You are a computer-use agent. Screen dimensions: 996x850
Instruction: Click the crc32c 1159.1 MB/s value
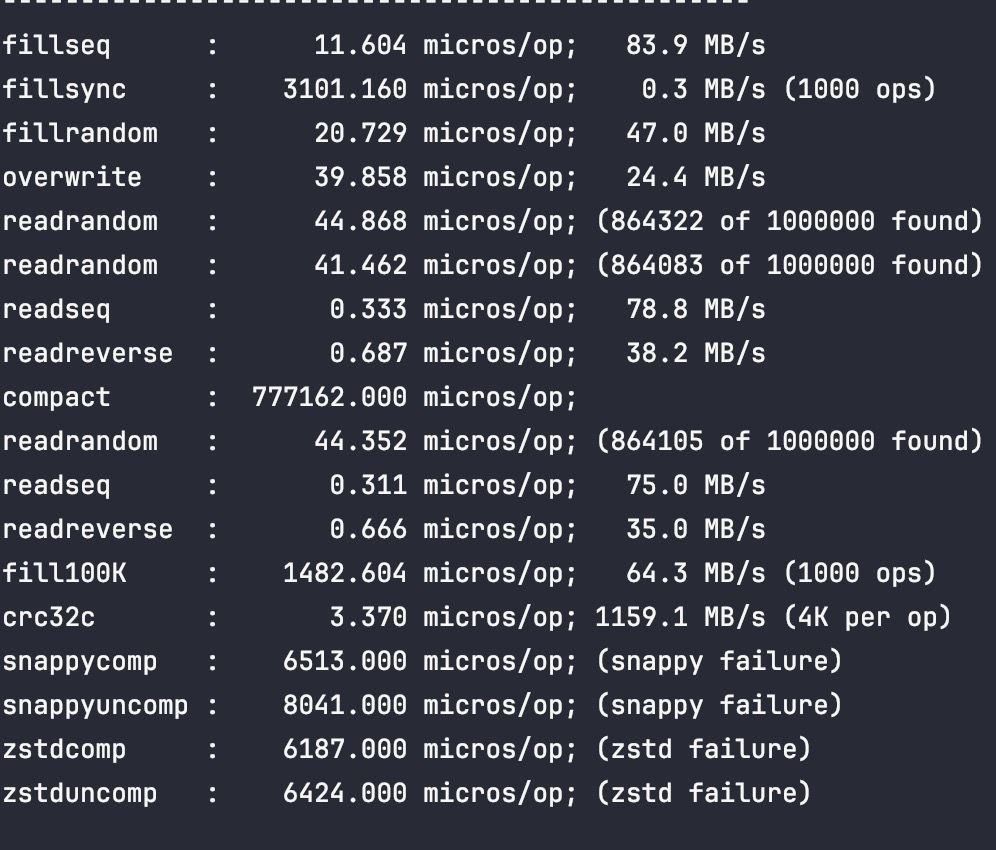click(680, 617)
